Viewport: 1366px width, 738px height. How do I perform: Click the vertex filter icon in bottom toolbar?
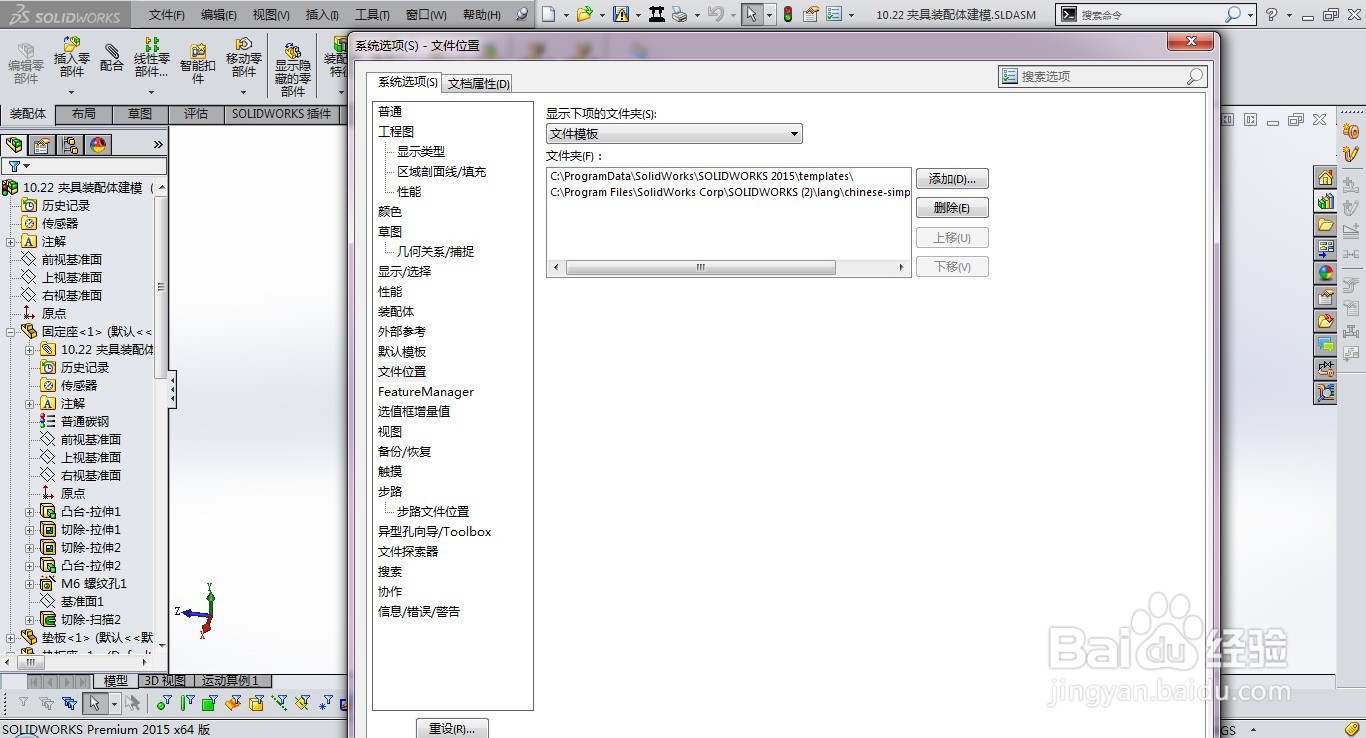(164, 704)
